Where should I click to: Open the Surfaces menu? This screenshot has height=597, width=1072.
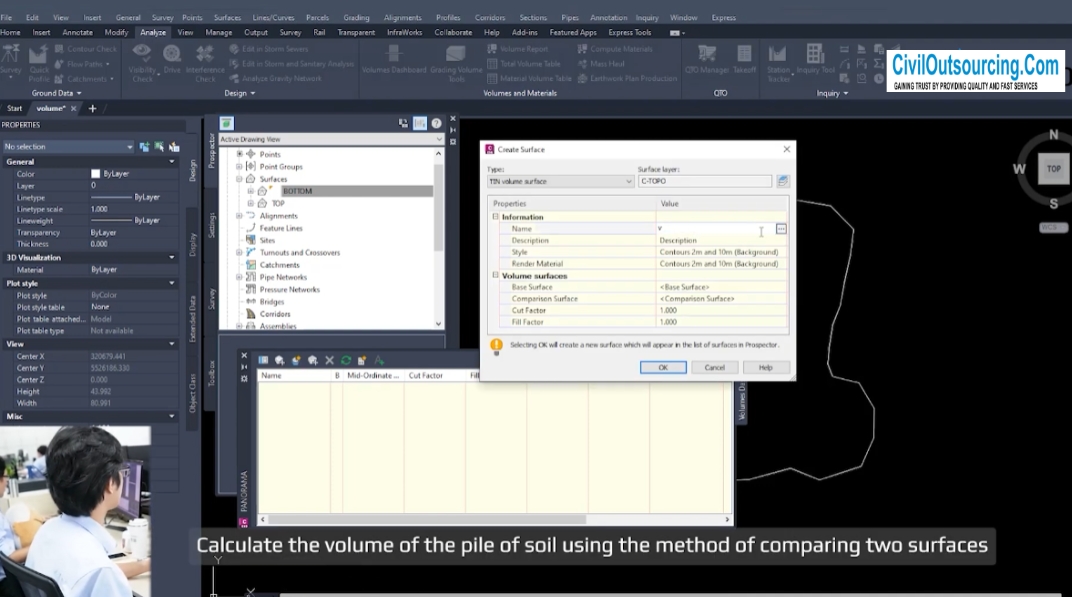pyautogui.click(x=227, y=18)
